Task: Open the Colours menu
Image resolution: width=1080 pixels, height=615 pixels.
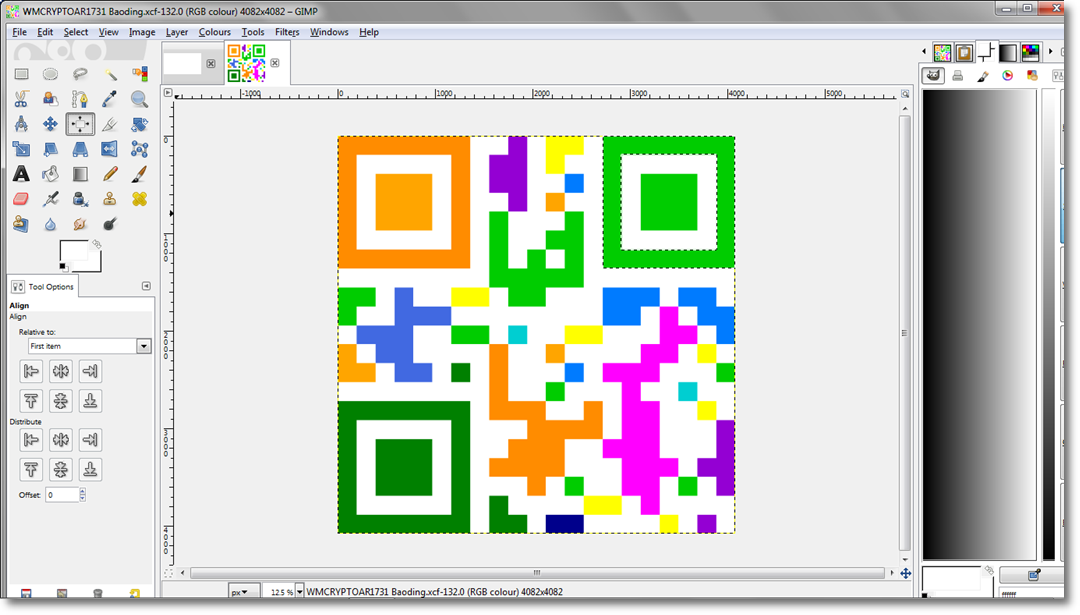Action: point(214,32)
